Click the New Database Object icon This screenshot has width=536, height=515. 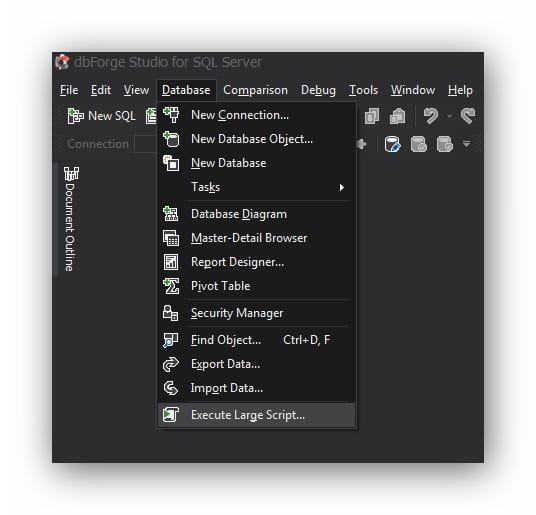(x=171, y=139)
